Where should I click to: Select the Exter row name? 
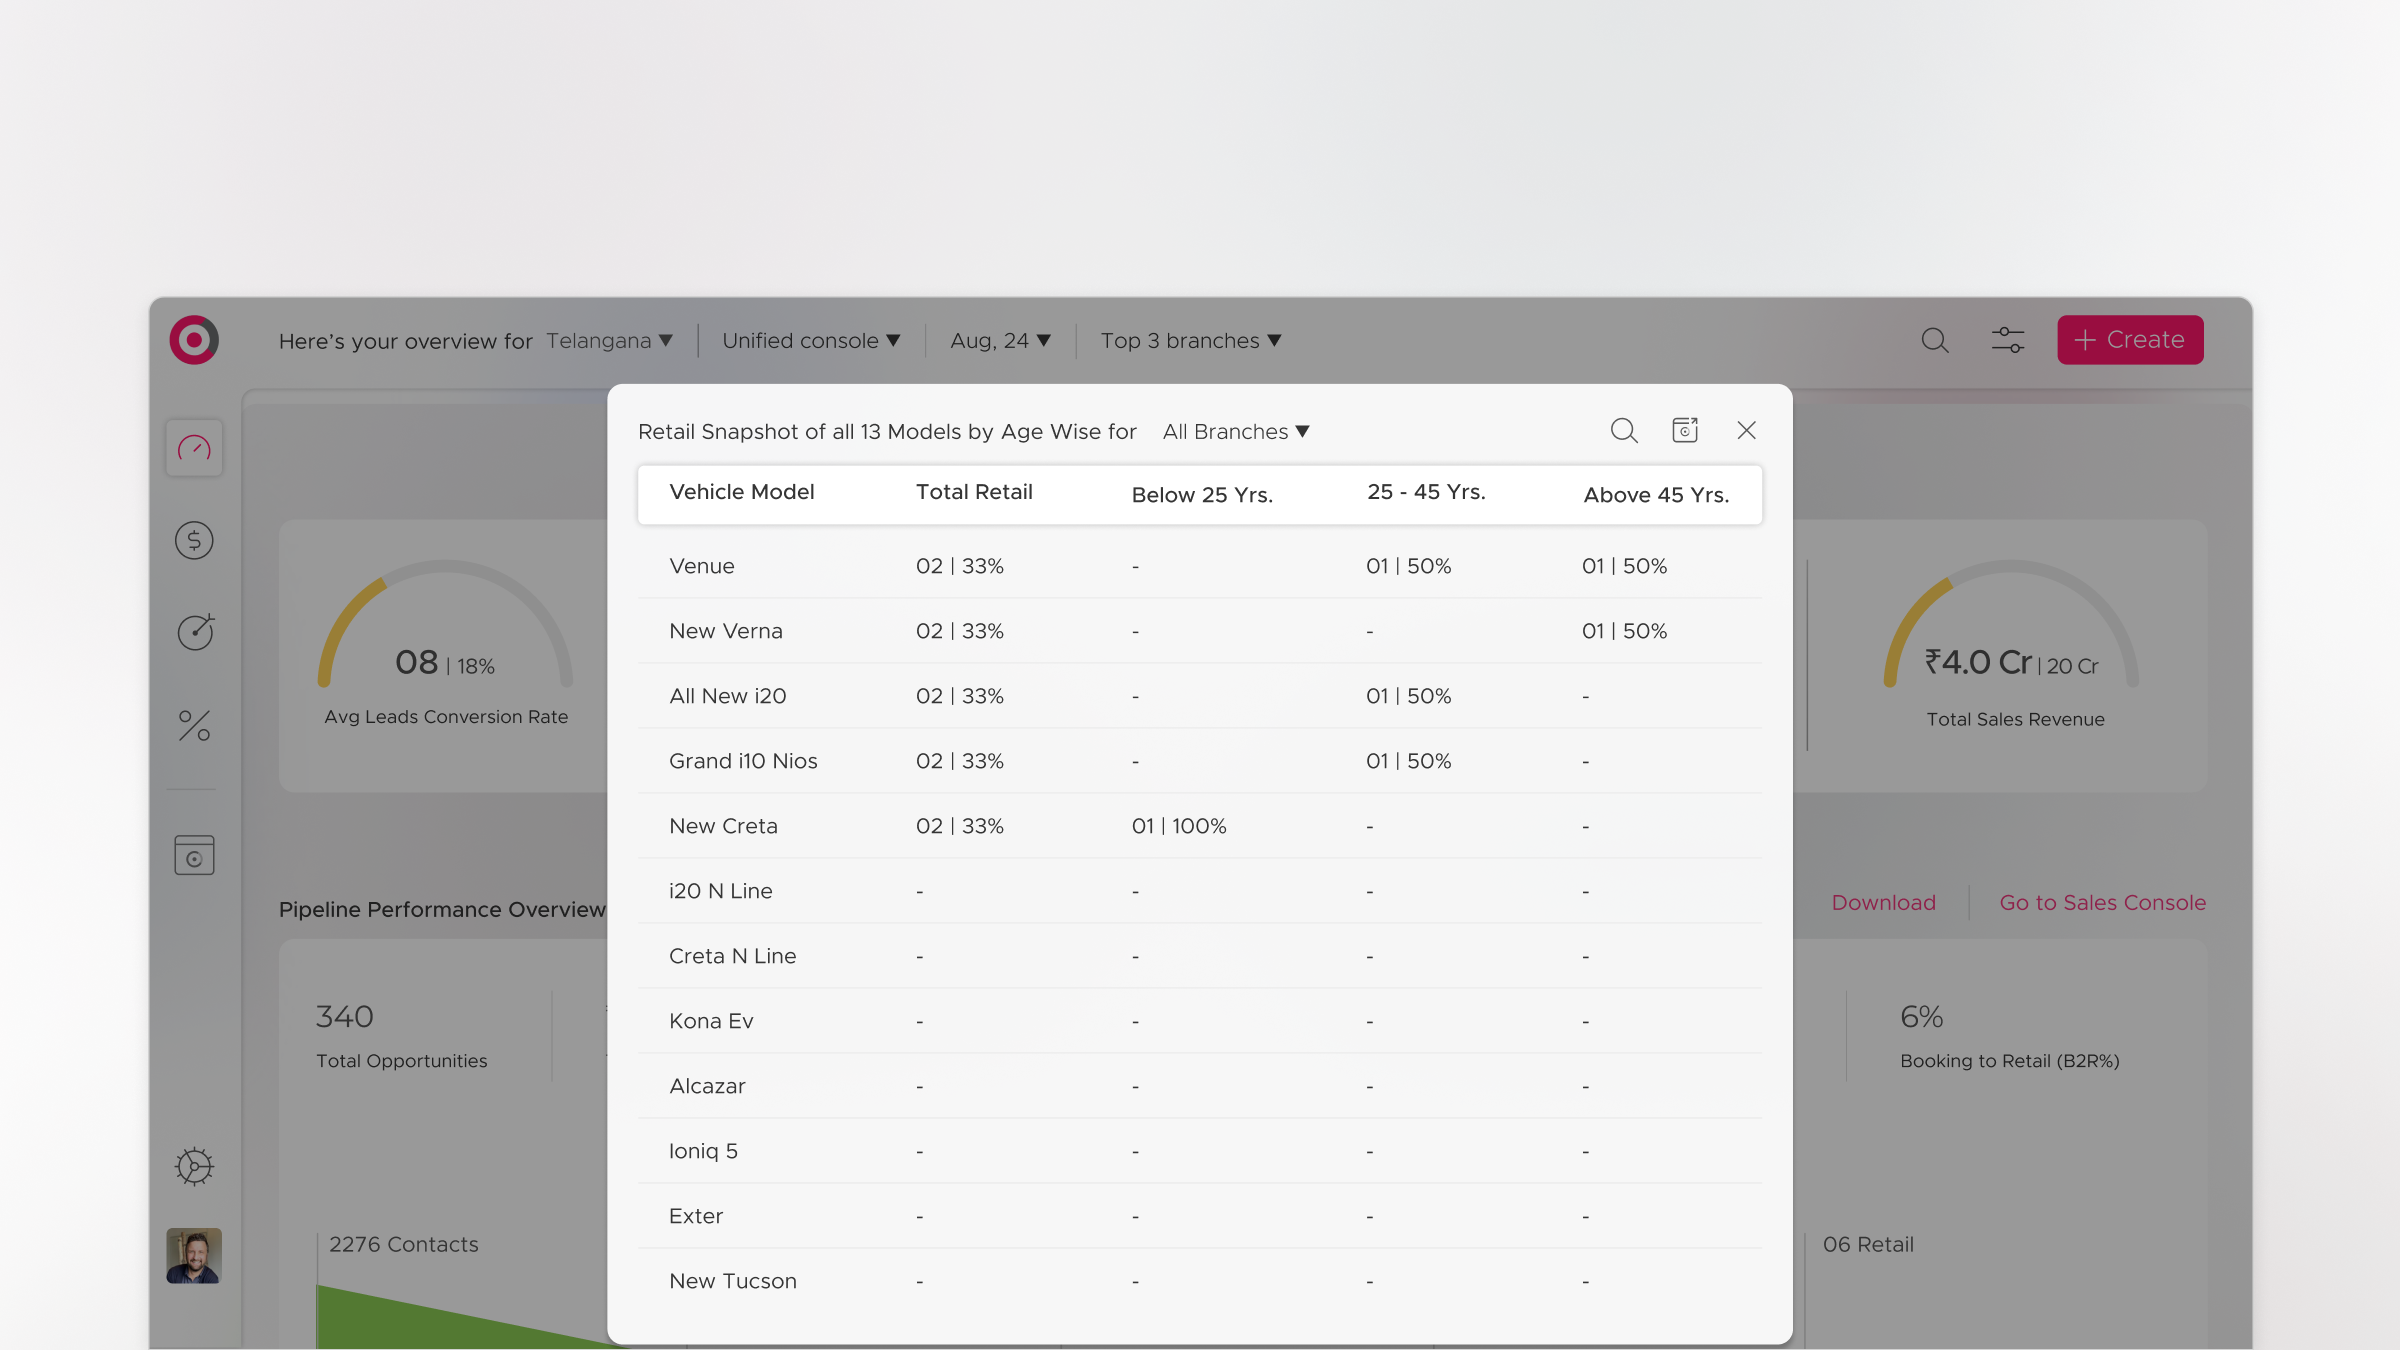coord(695,1216)
